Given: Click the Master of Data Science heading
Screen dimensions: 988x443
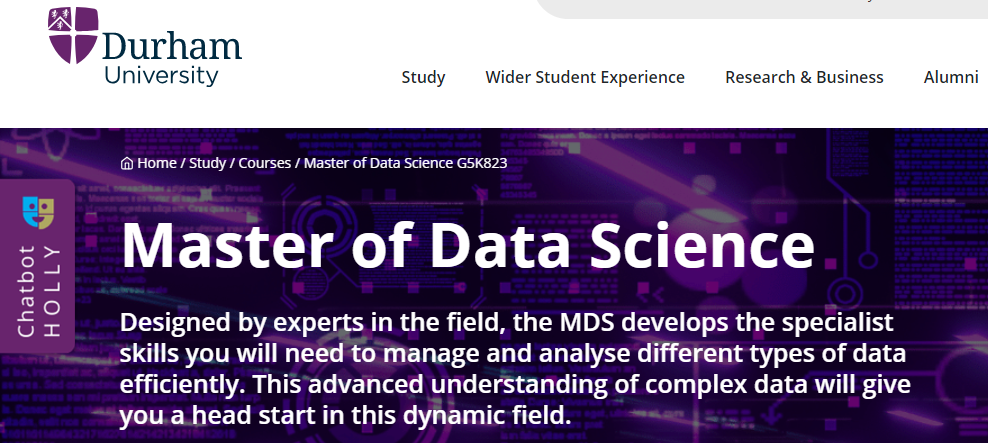Looking at the screenshot, I should (468, 245).
